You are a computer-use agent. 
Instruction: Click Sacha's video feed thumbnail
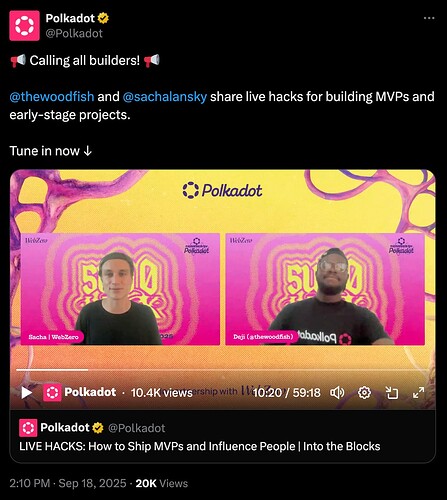coord(120,289)
